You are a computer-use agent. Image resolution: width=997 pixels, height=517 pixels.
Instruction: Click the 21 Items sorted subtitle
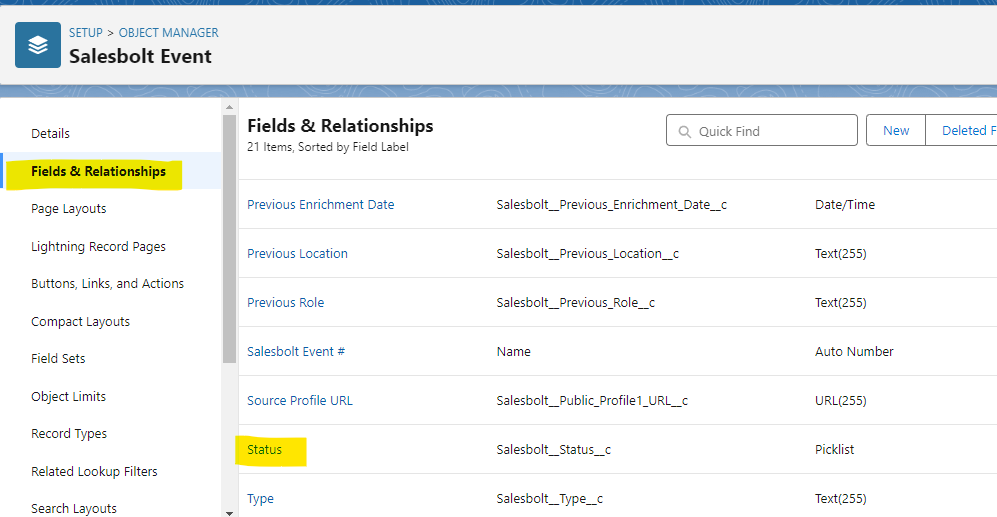(328, 147)
